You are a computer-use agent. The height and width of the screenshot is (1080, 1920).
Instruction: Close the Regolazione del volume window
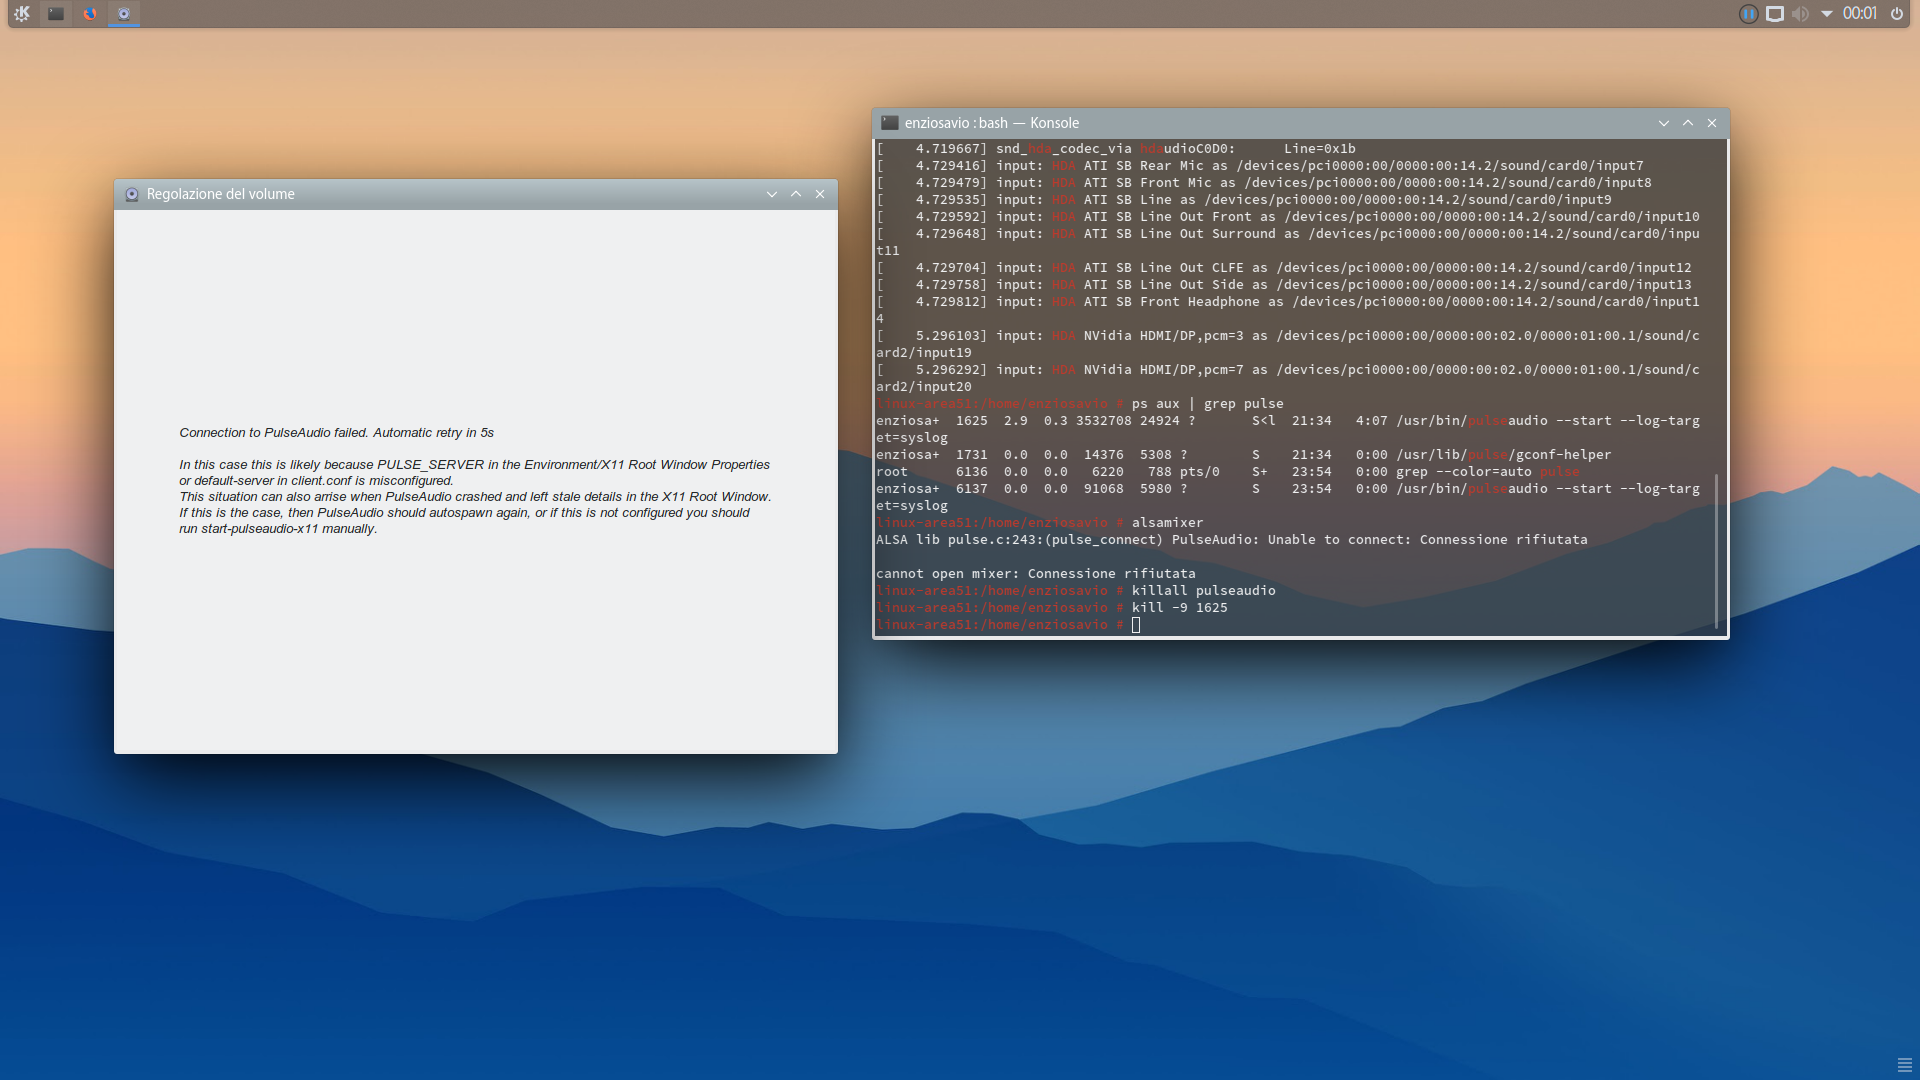820,194
